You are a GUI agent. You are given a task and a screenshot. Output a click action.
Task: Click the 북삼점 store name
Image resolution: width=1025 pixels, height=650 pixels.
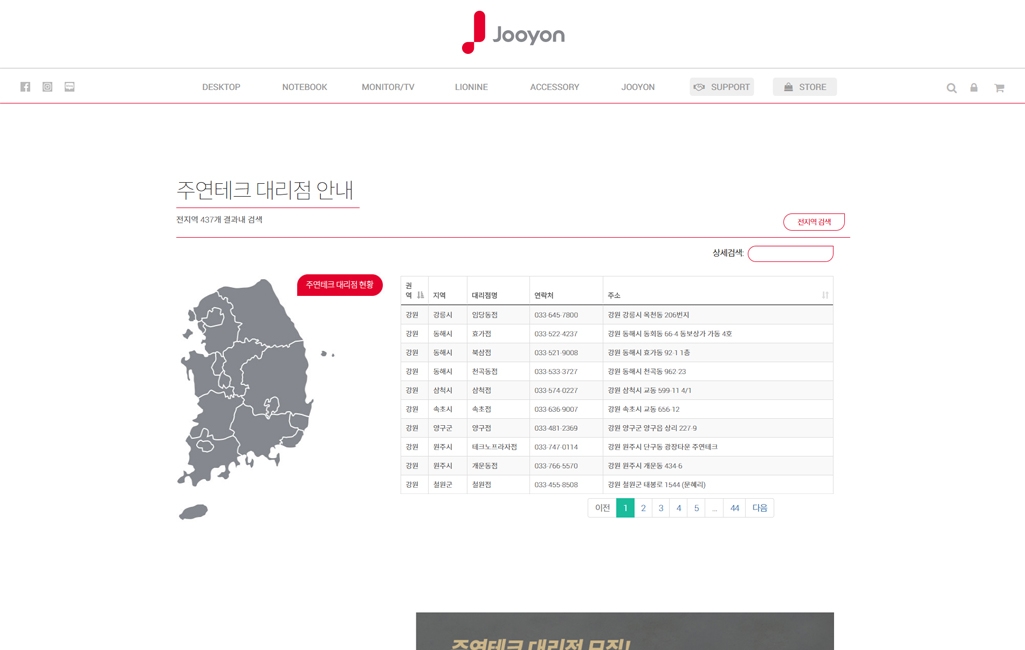point(481,353)
